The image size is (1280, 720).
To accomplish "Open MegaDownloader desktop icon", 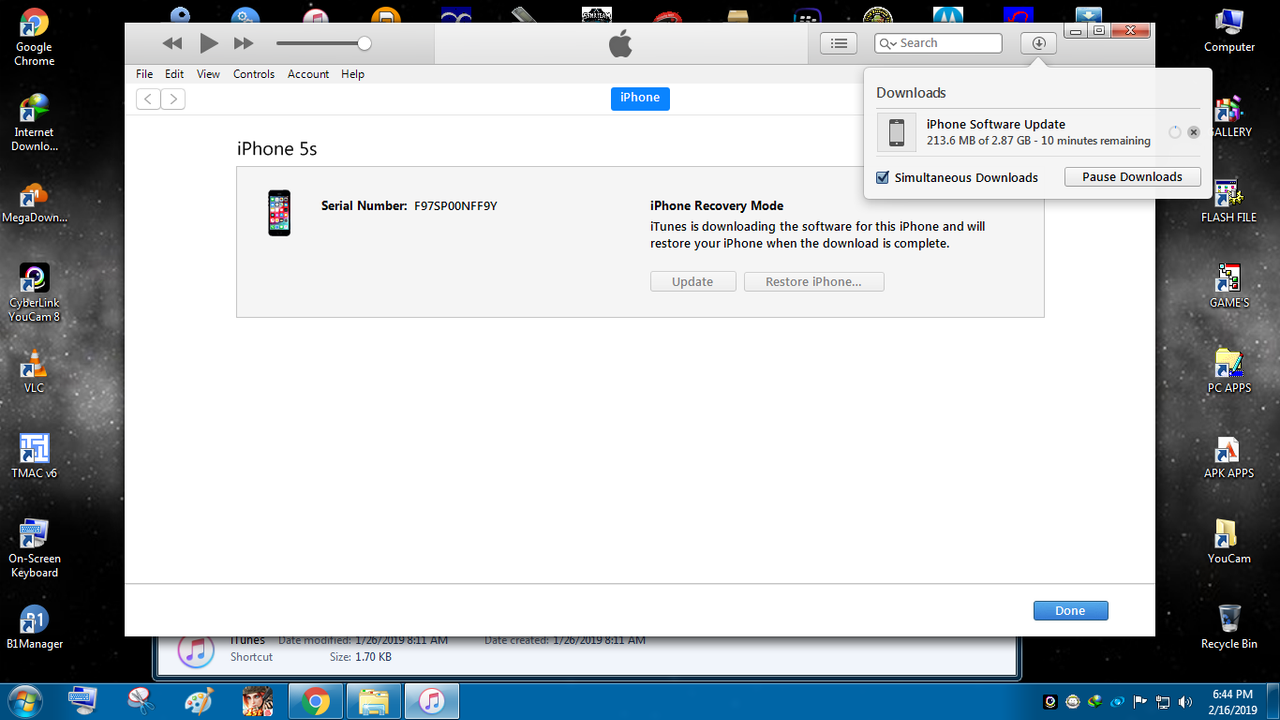I will (x=34, y=203).
